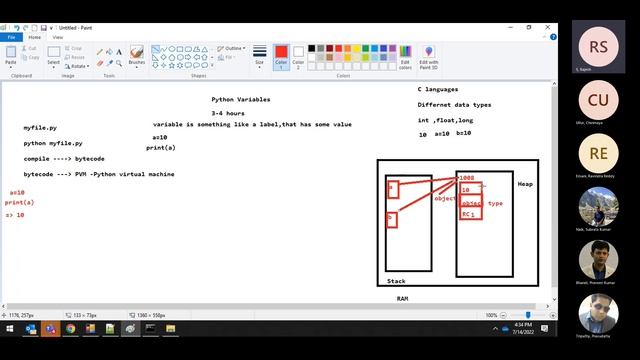Open File Explorer from the taskbar

click(x=171, y=329)
